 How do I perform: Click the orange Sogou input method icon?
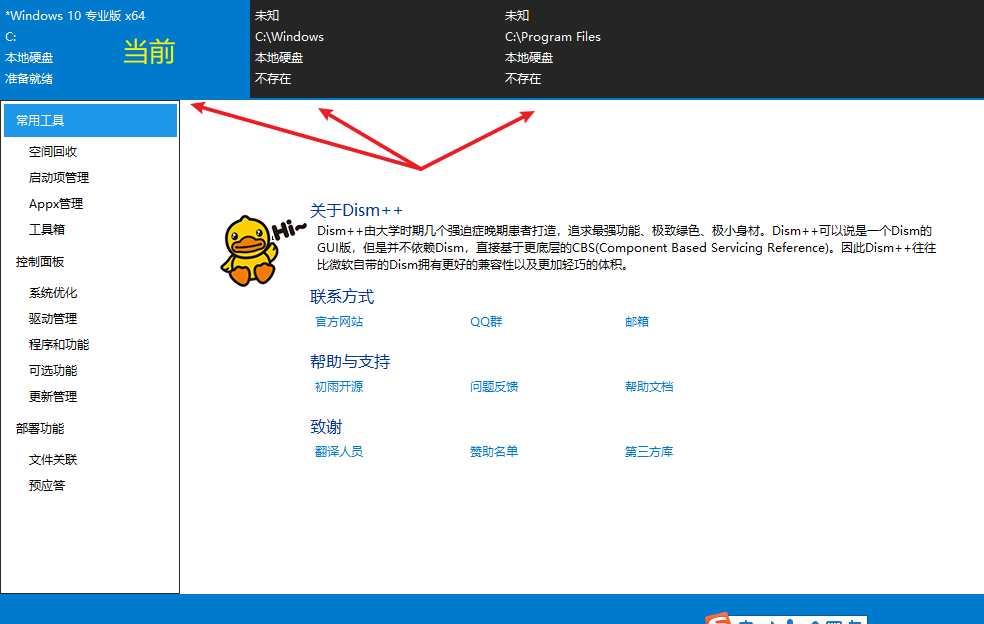(x=719, y=618)
